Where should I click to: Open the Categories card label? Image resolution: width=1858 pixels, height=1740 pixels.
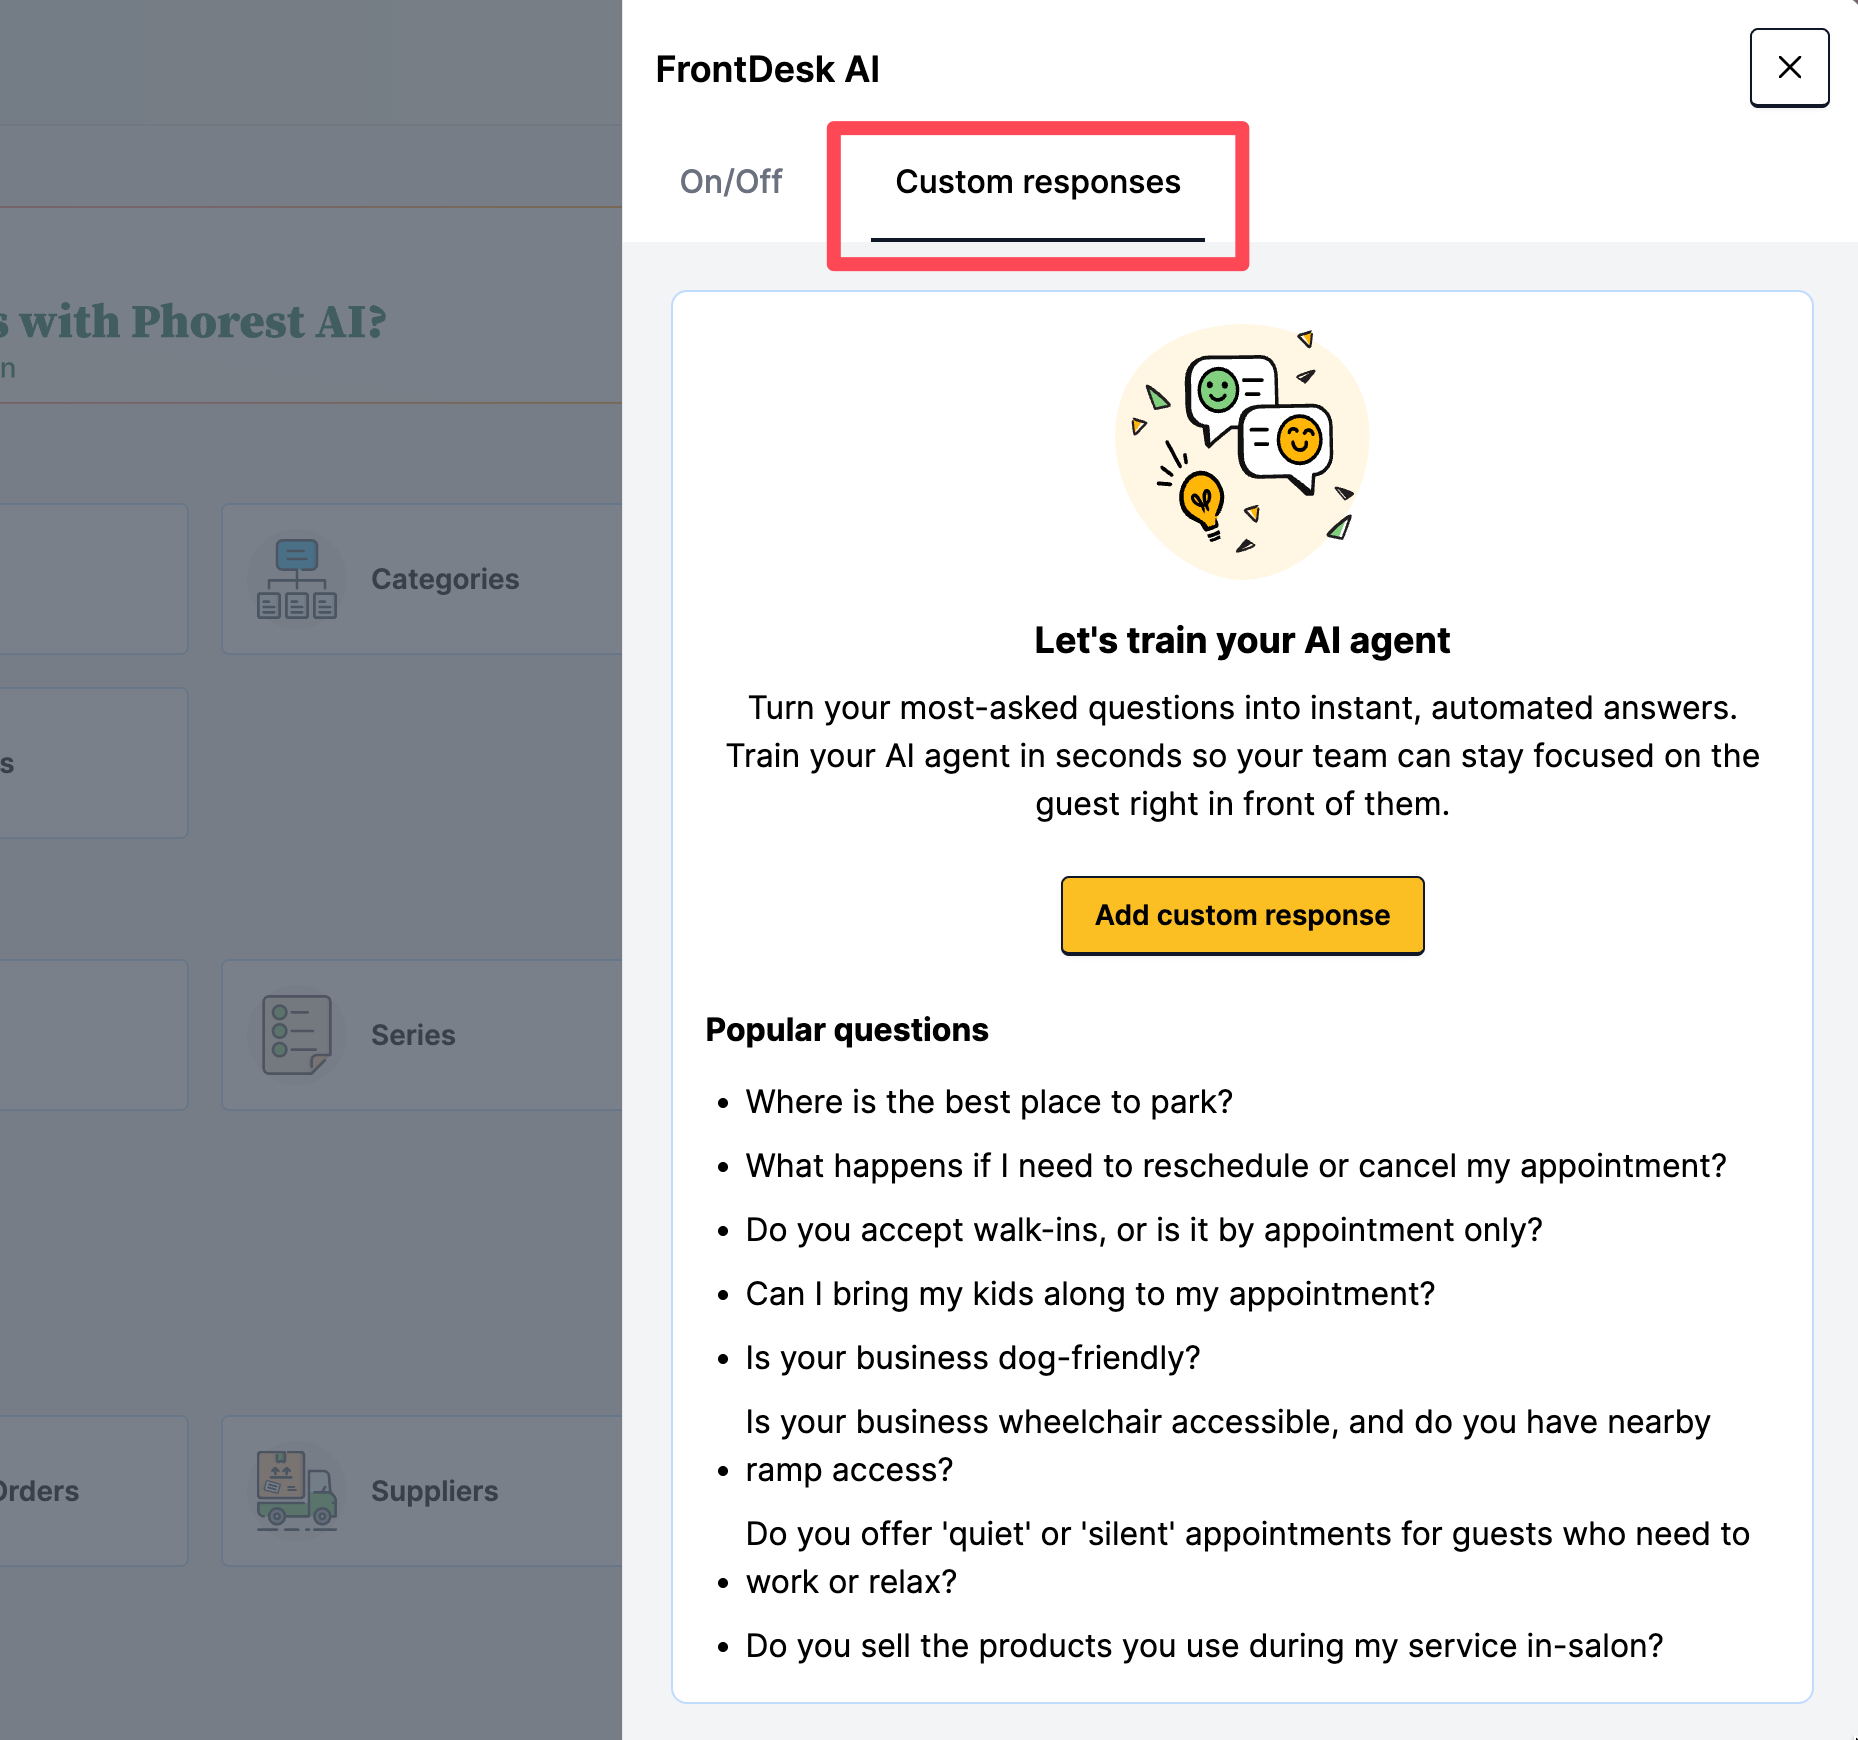tap(445, 579)
